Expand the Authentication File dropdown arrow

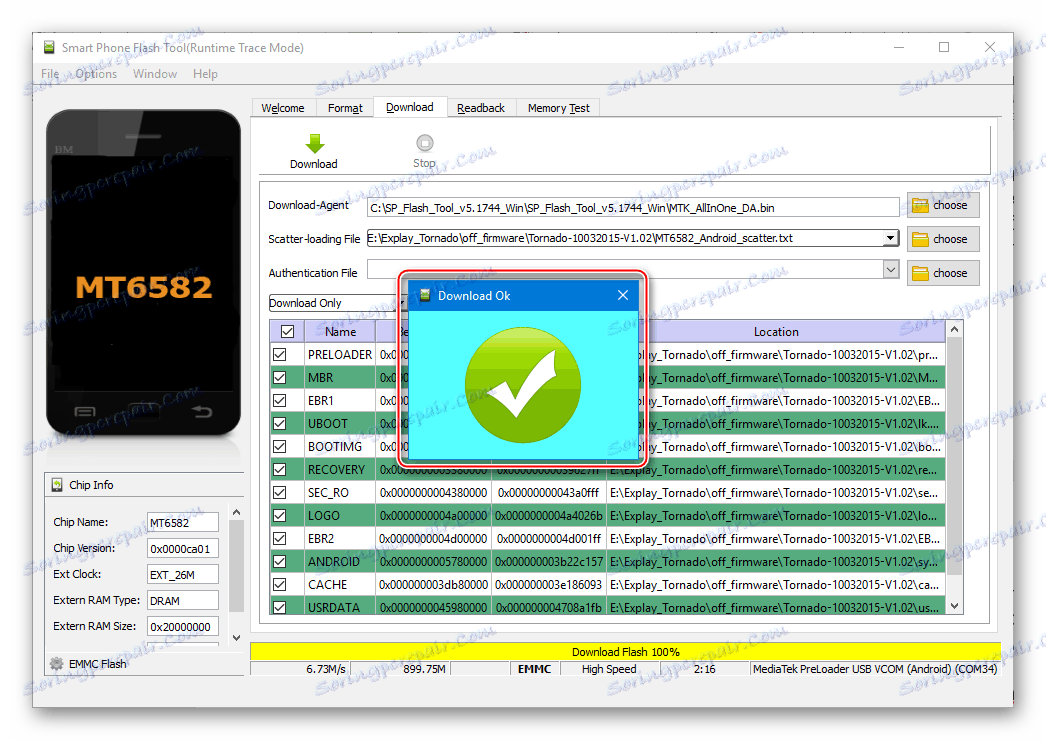click(x=891, y=270)
